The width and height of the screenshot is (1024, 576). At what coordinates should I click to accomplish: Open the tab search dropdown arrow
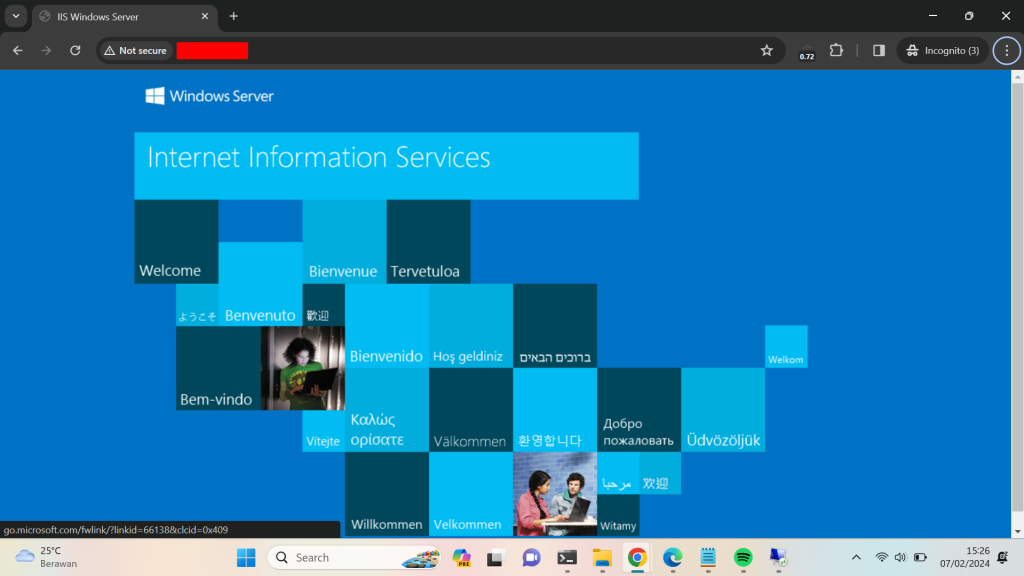[x=16, y=16]
